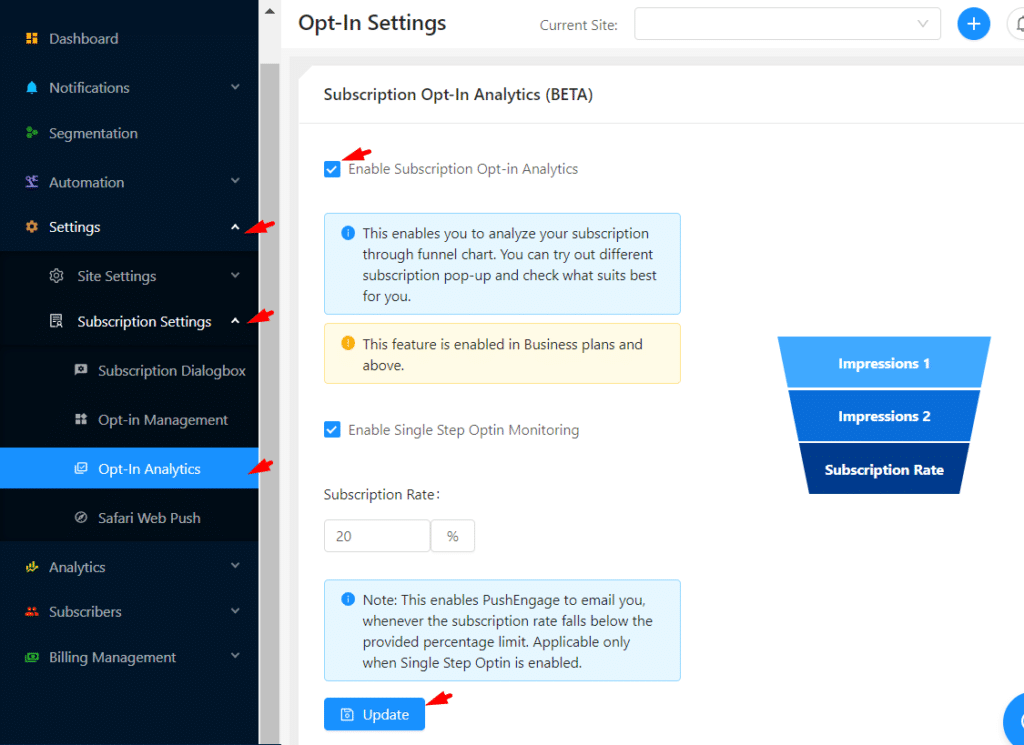The height and width of the screenshot is (745, 1024).
Task: Click the Current Site: label
Action: coord(579,25)
